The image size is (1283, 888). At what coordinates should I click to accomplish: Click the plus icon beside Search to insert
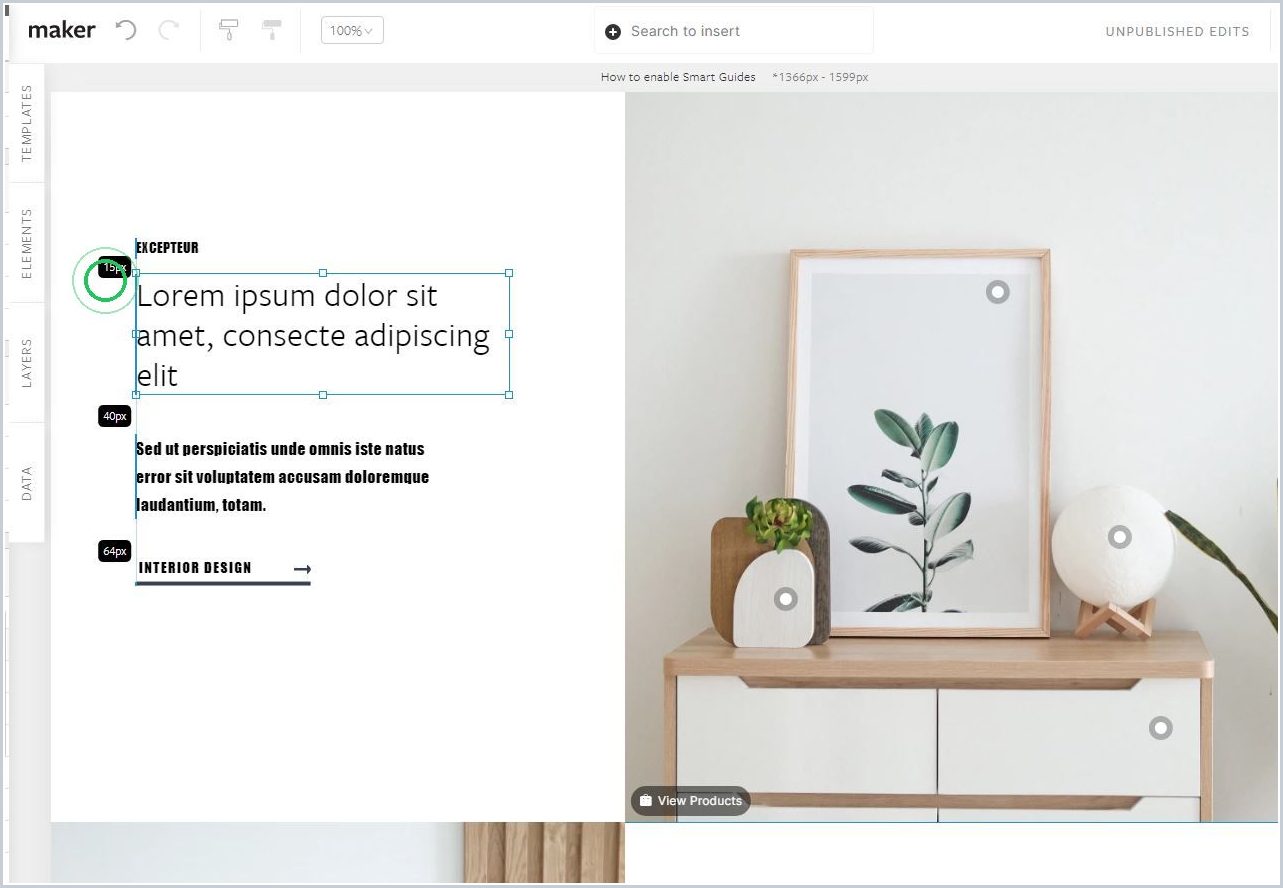pyautogui.click(x=613, y=32)
